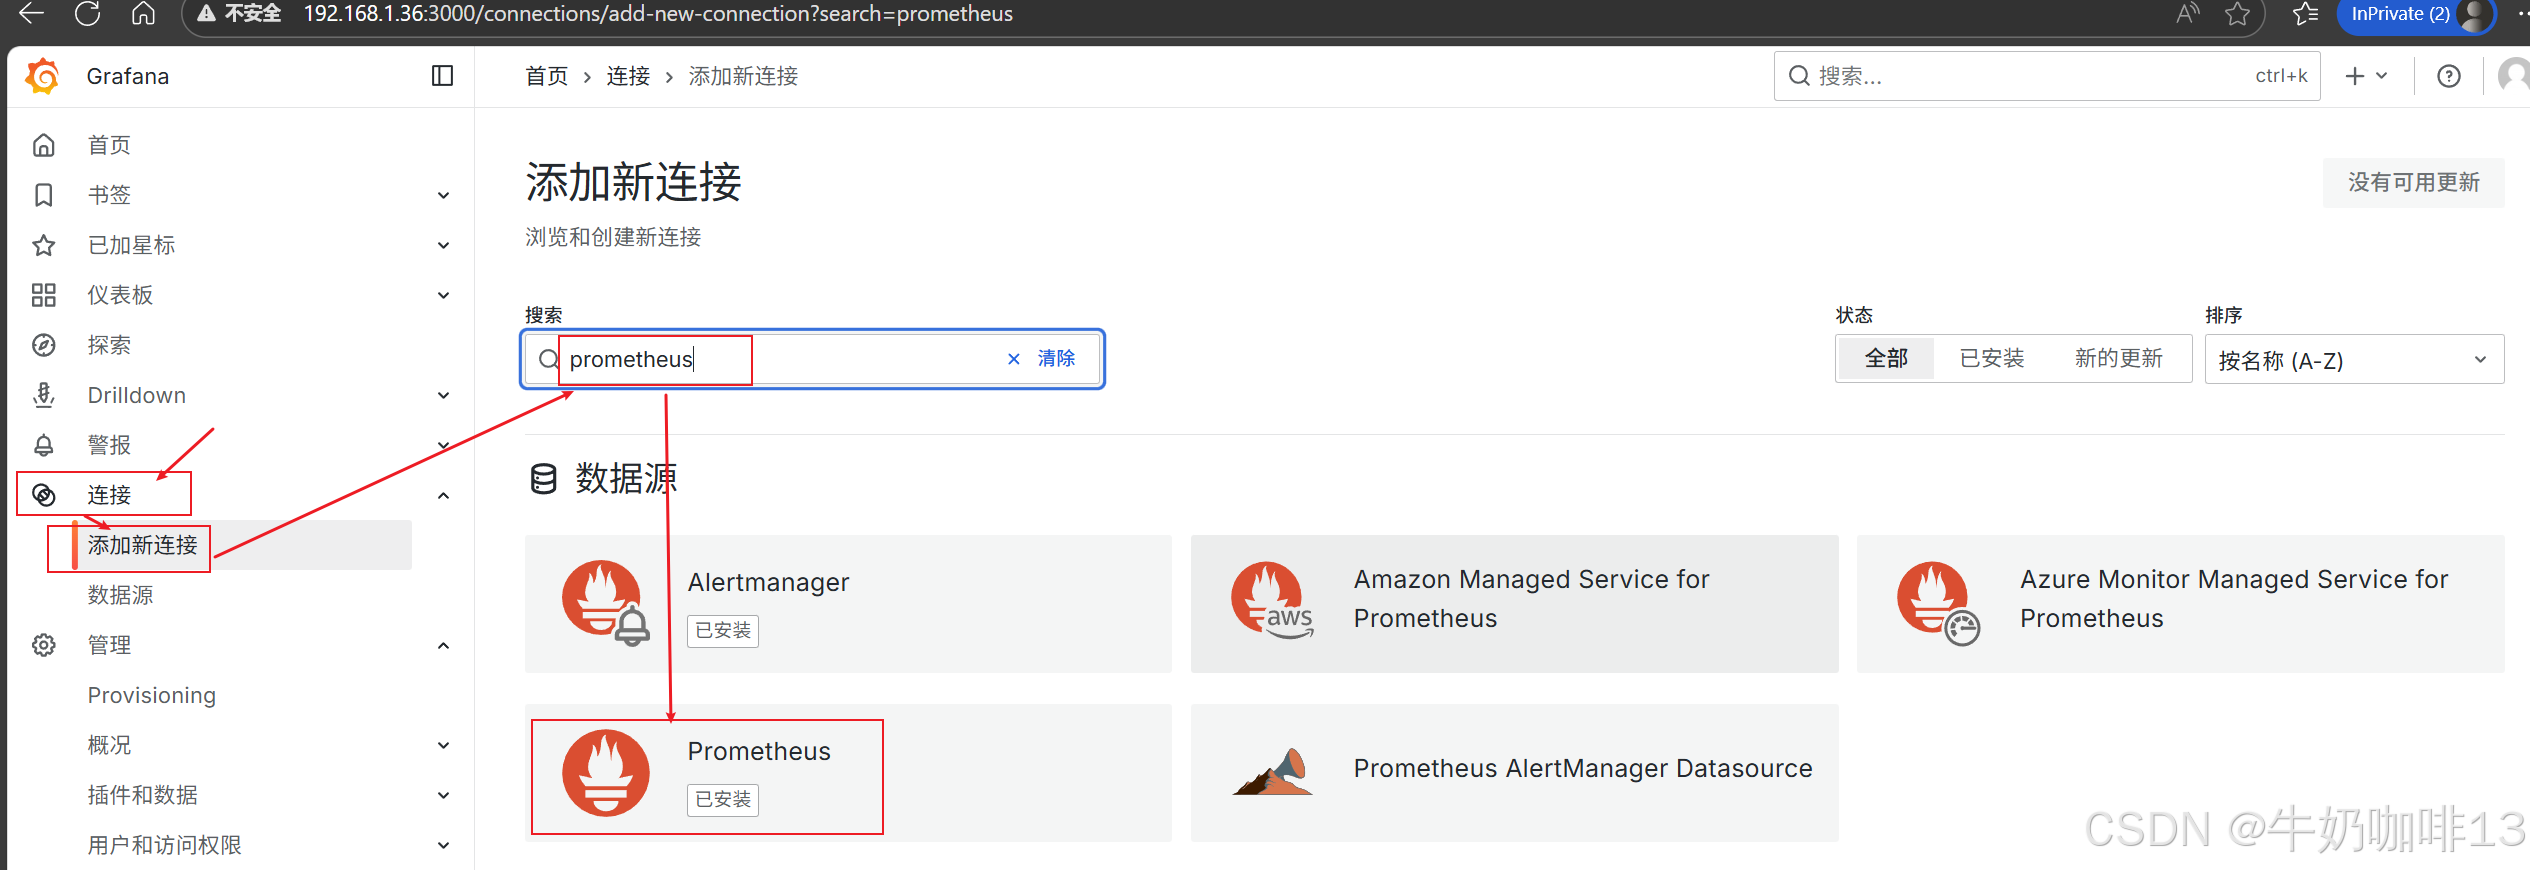Click the user avatar icon in Grafana header
The width and height of the screenshot is (2530, 870).
point(2513,76)
